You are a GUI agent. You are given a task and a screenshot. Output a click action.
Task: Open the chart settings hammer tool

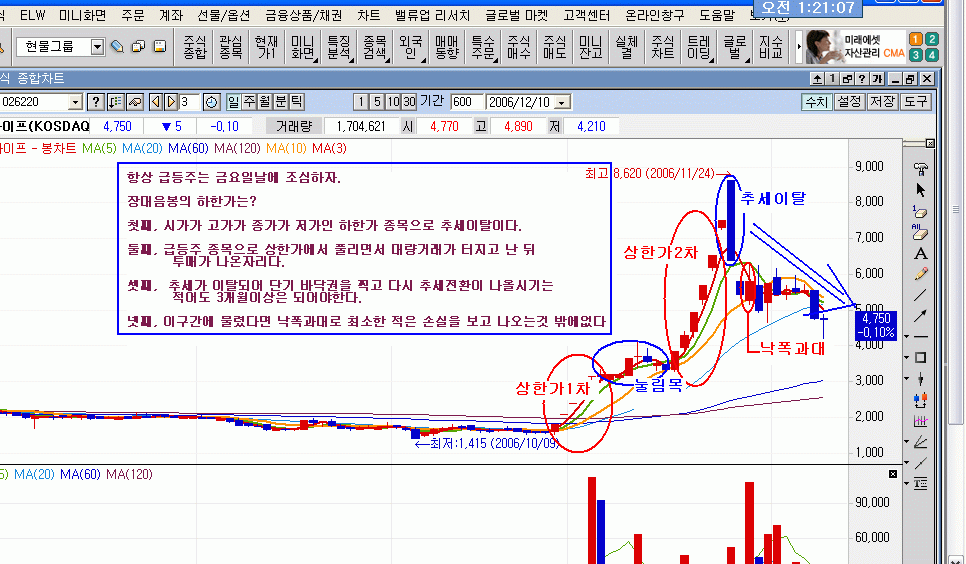(920, 168)
